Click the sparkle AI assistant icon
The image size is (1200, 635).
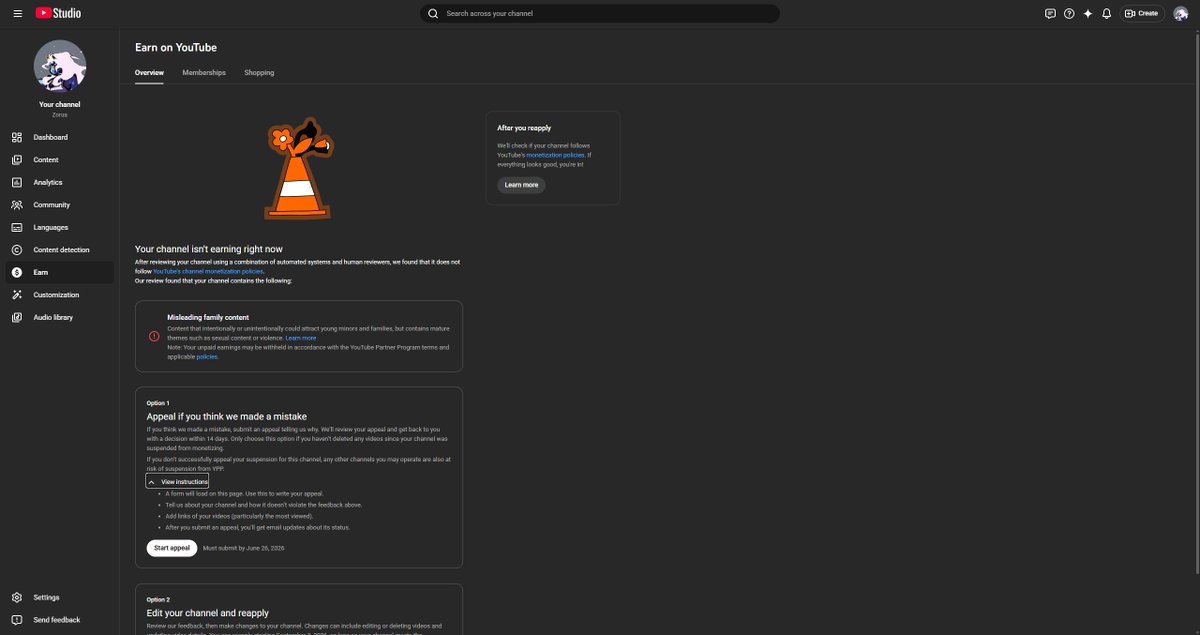1088,13
